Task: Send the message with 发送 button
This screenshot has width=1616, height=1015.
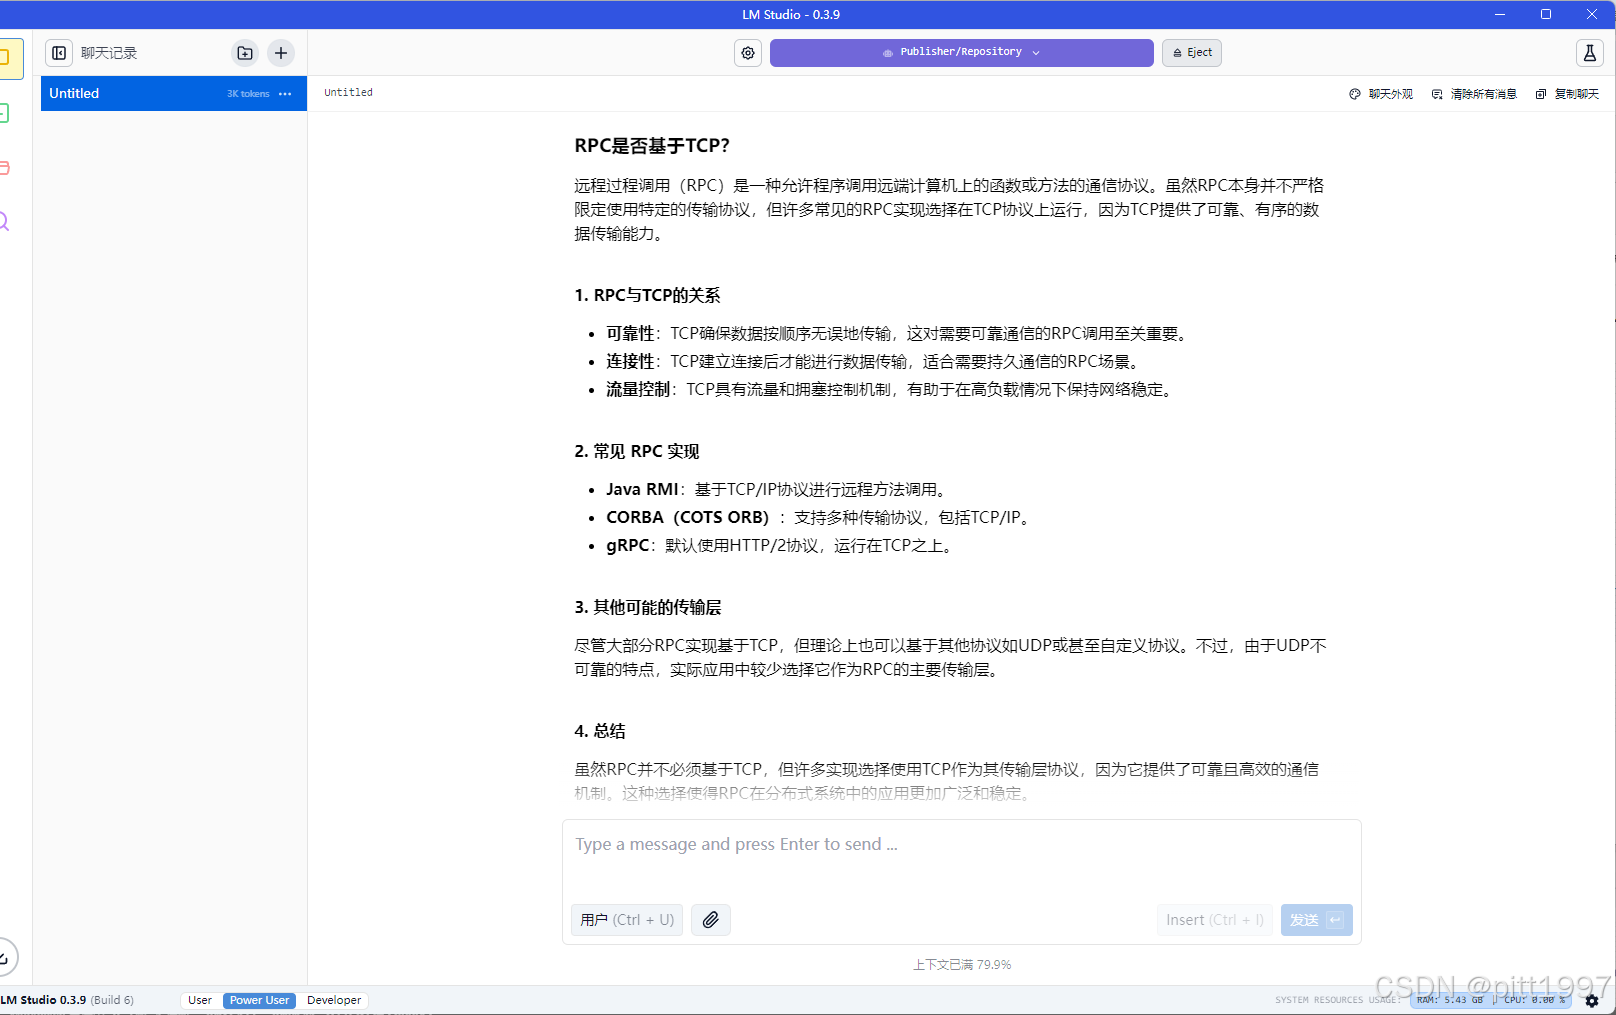Action: pos(1316,920)
